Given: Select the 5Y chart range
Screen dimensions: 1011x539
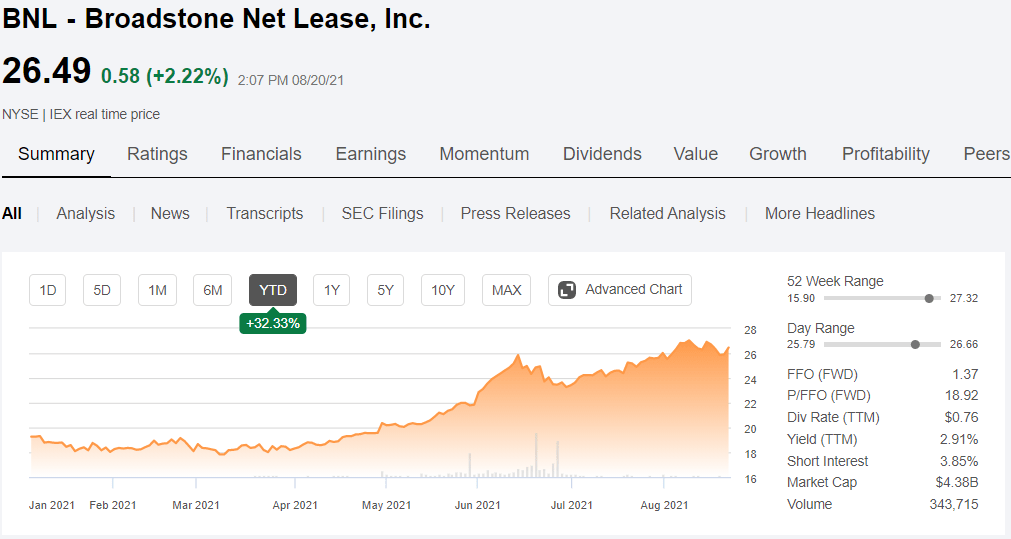Looking at the screenshot, I should [x=386, y=290].
